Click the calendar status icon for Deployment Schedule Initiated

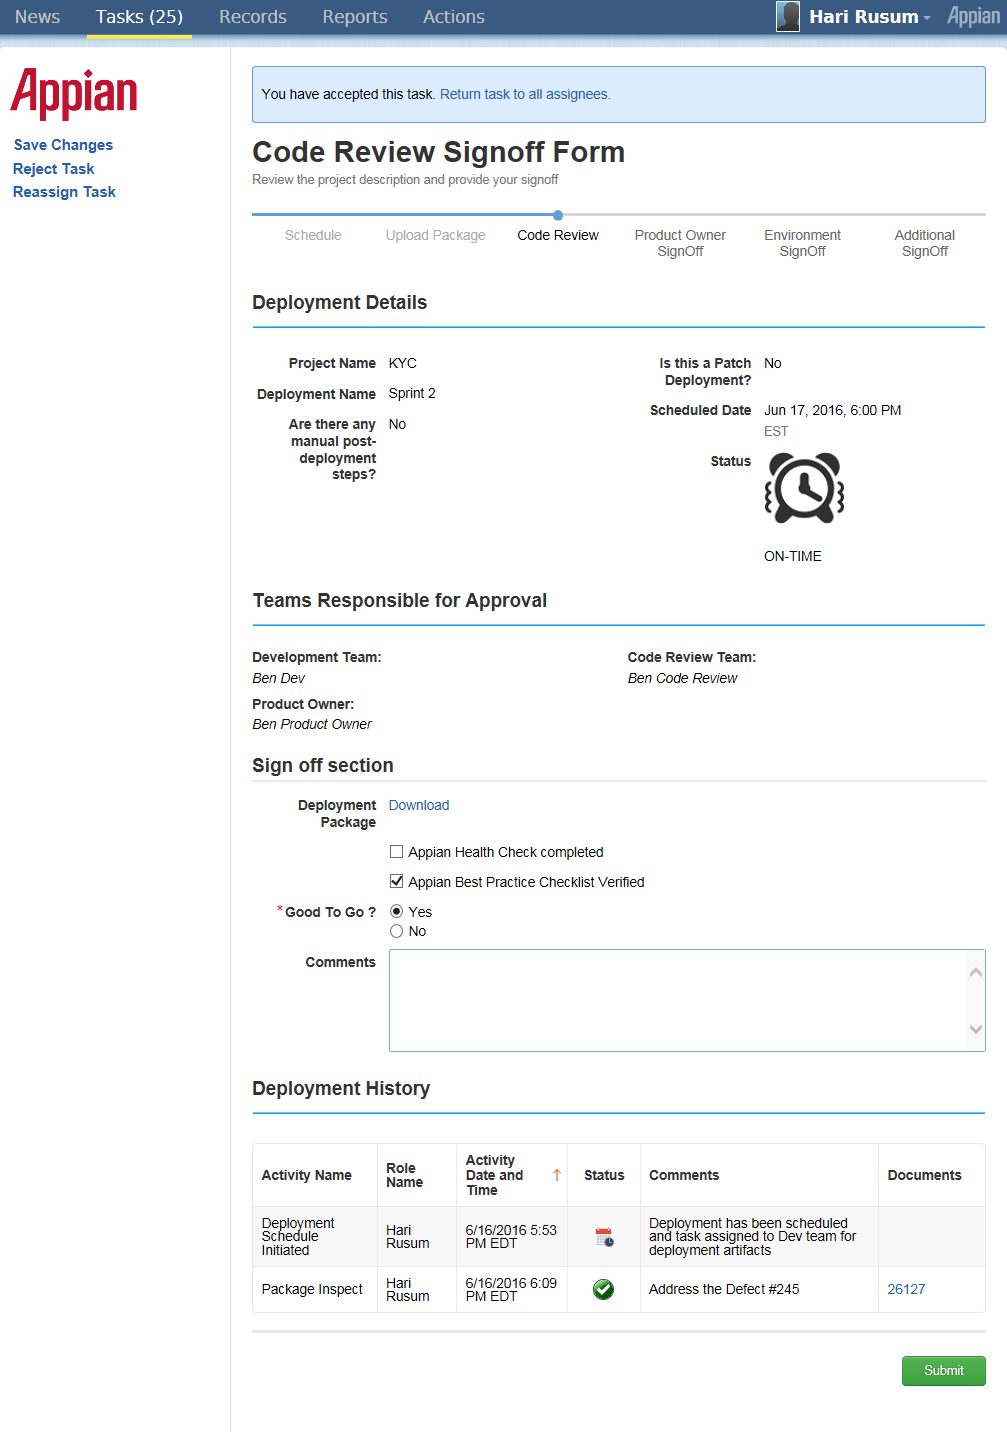pyautogui.click(x=604, y=1237)
